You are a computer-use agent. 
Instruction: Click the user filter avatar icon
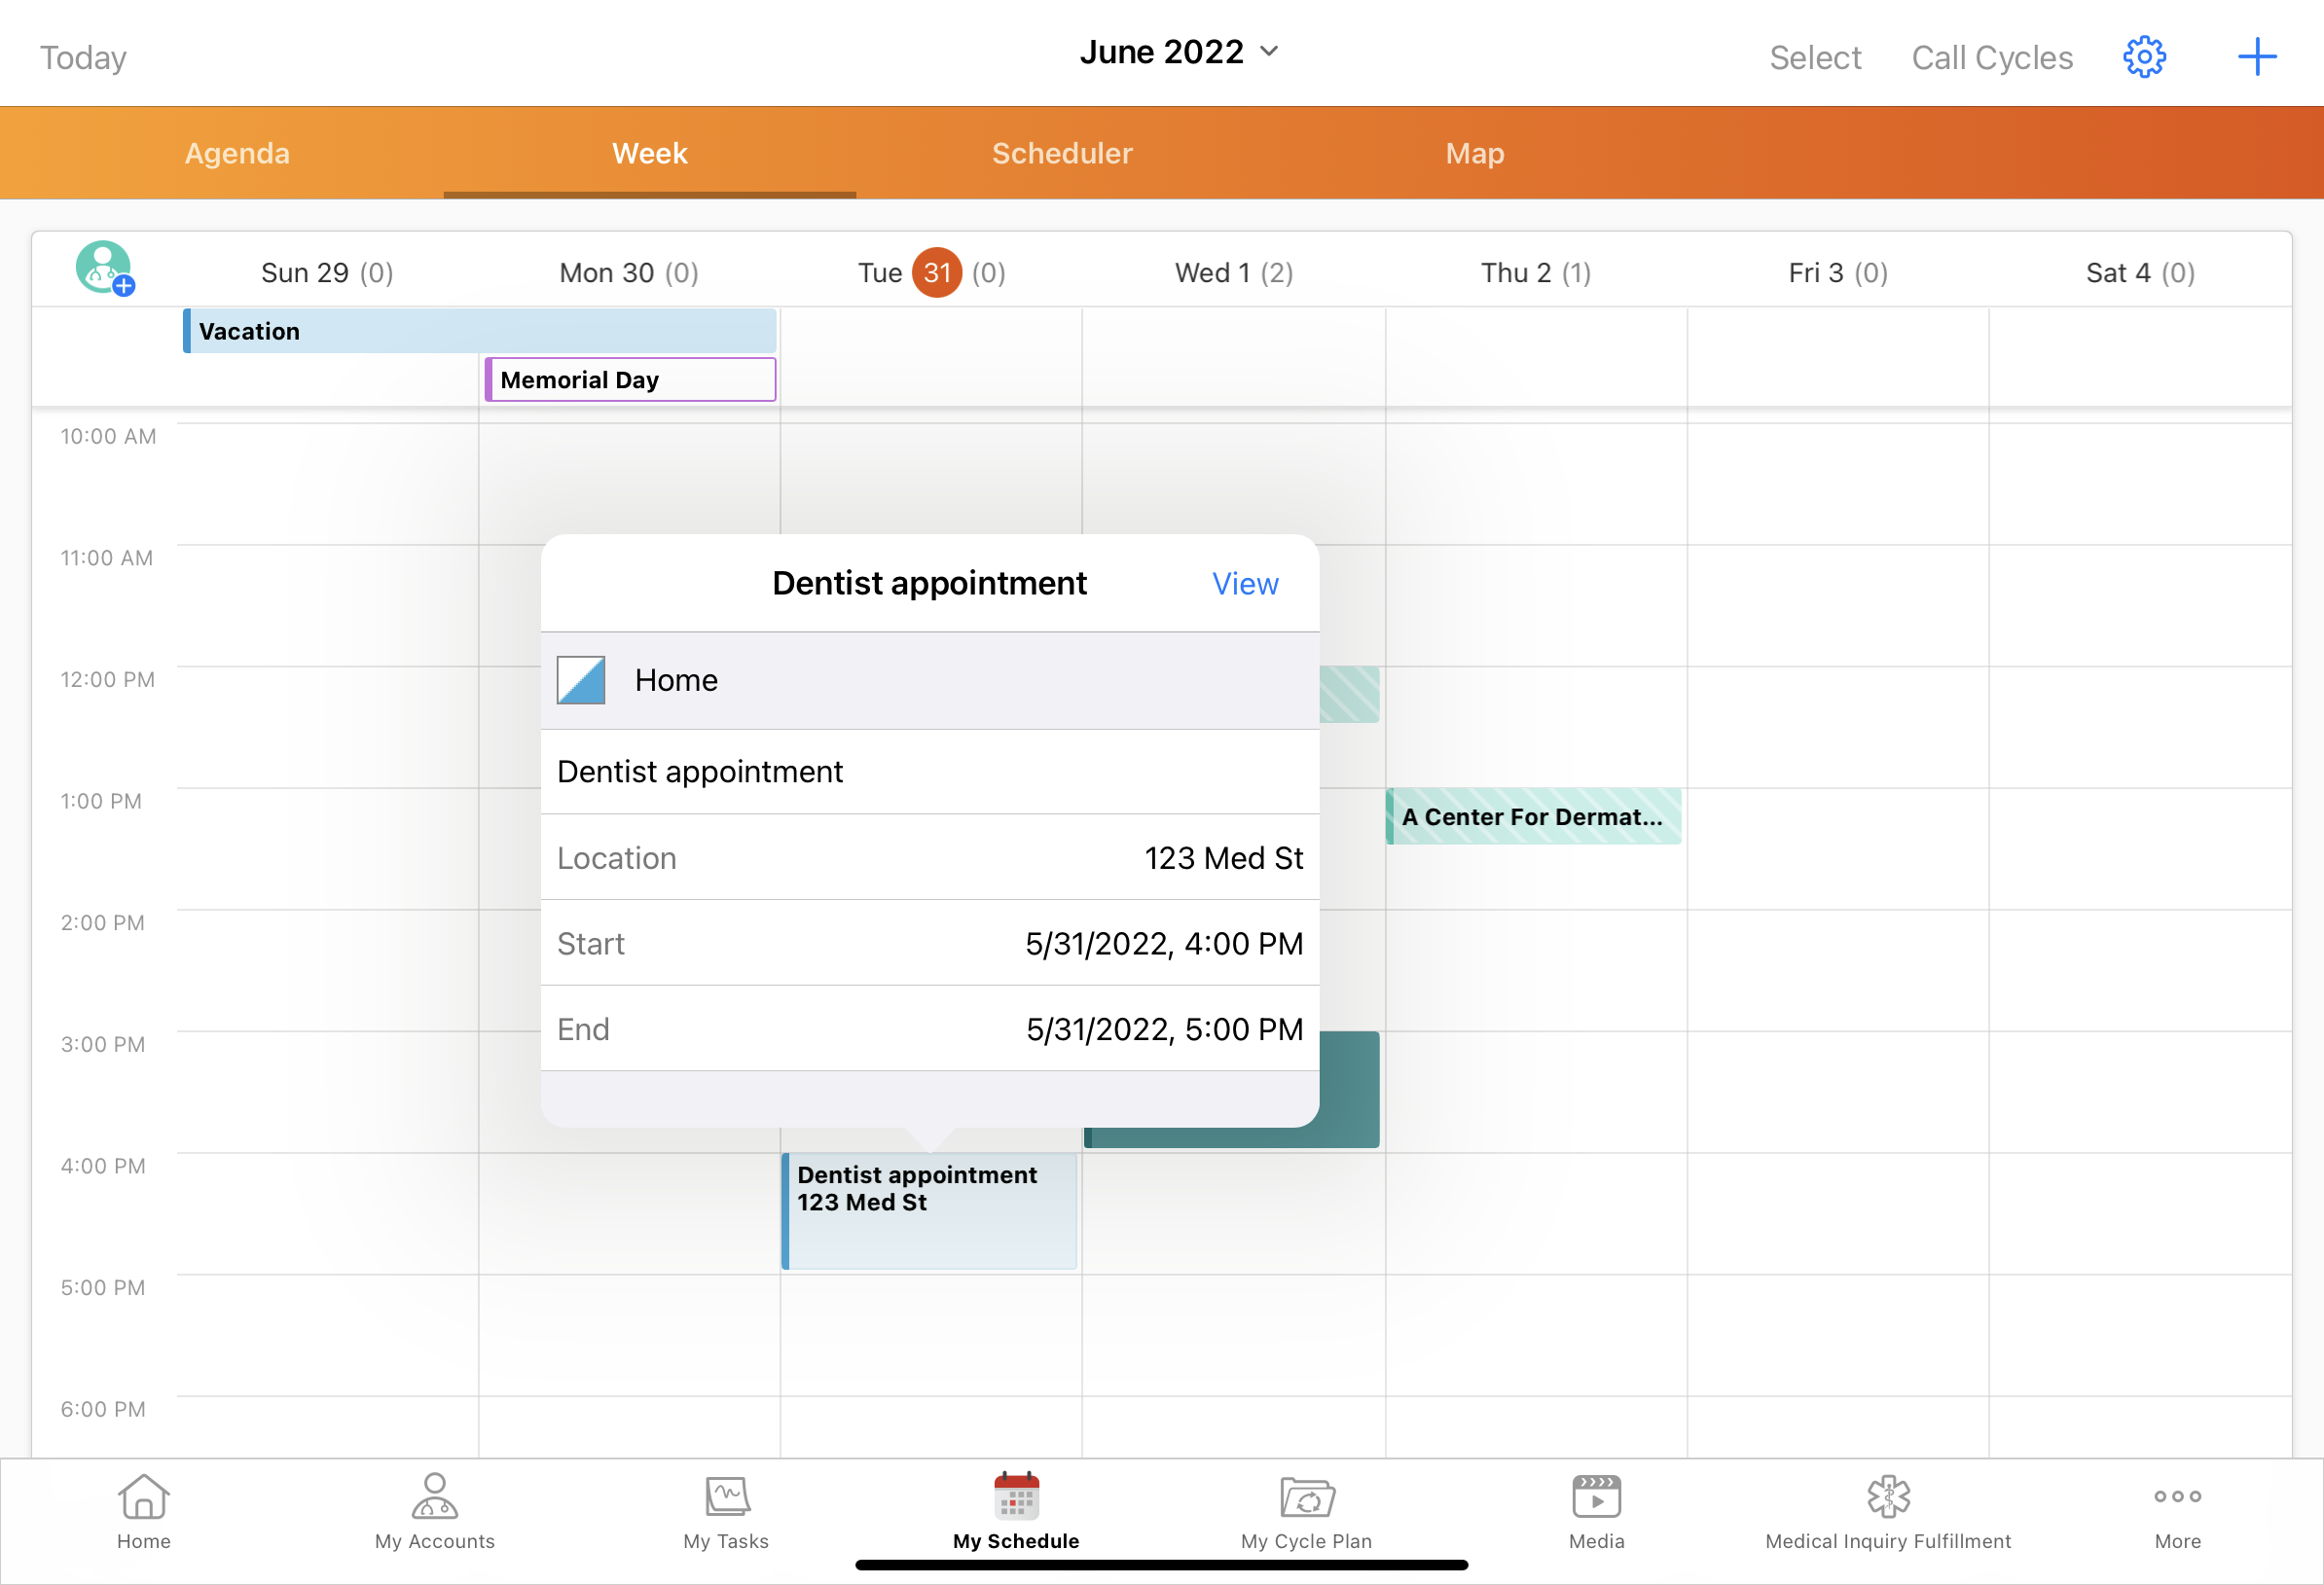[104, 268]
